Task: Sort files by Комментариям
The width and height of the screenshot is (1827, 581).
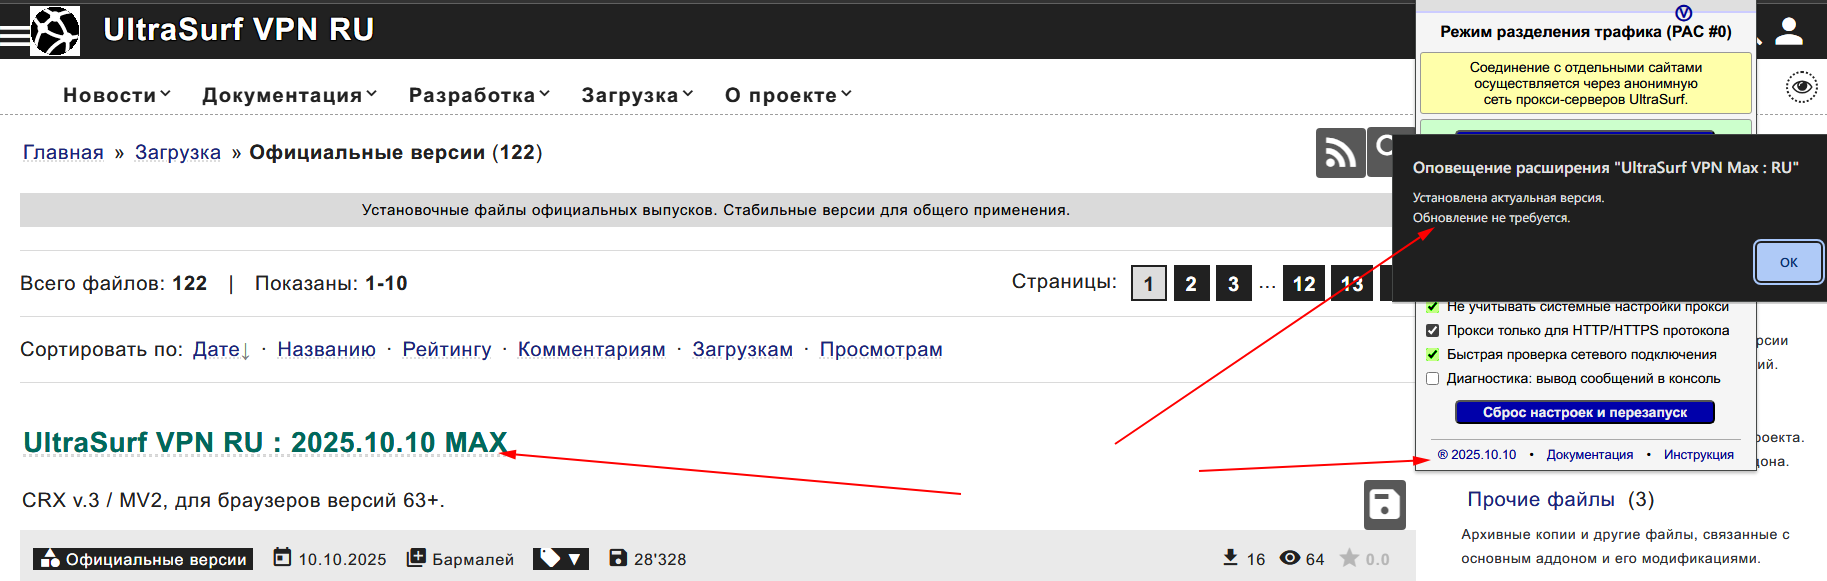Action: 592,349
